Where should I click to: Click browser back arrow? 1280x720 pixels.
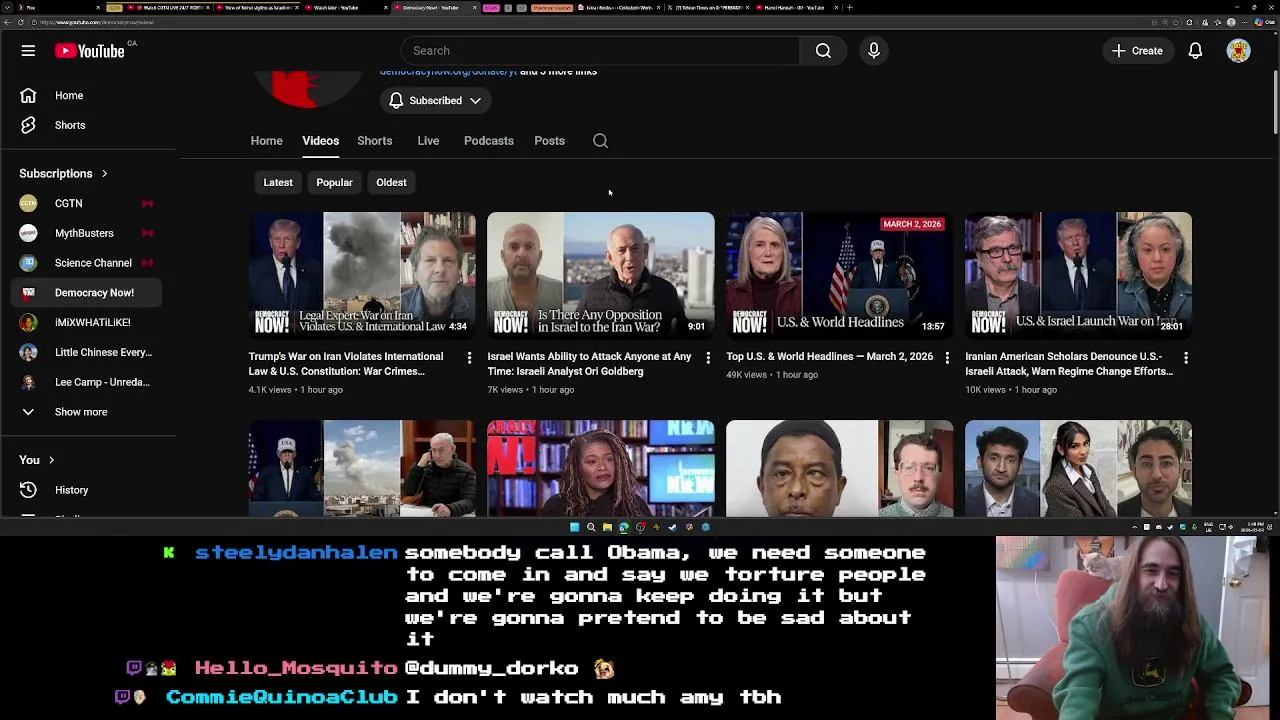point(7,22)
